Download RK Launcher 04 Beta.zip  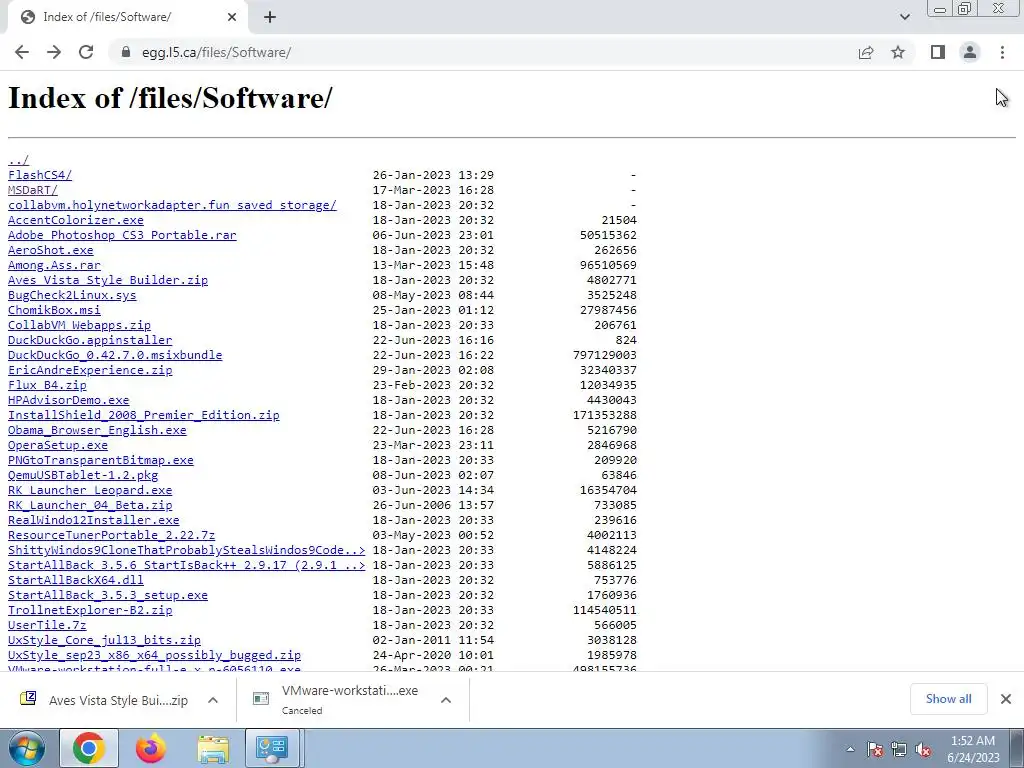(x=90, y=505)
